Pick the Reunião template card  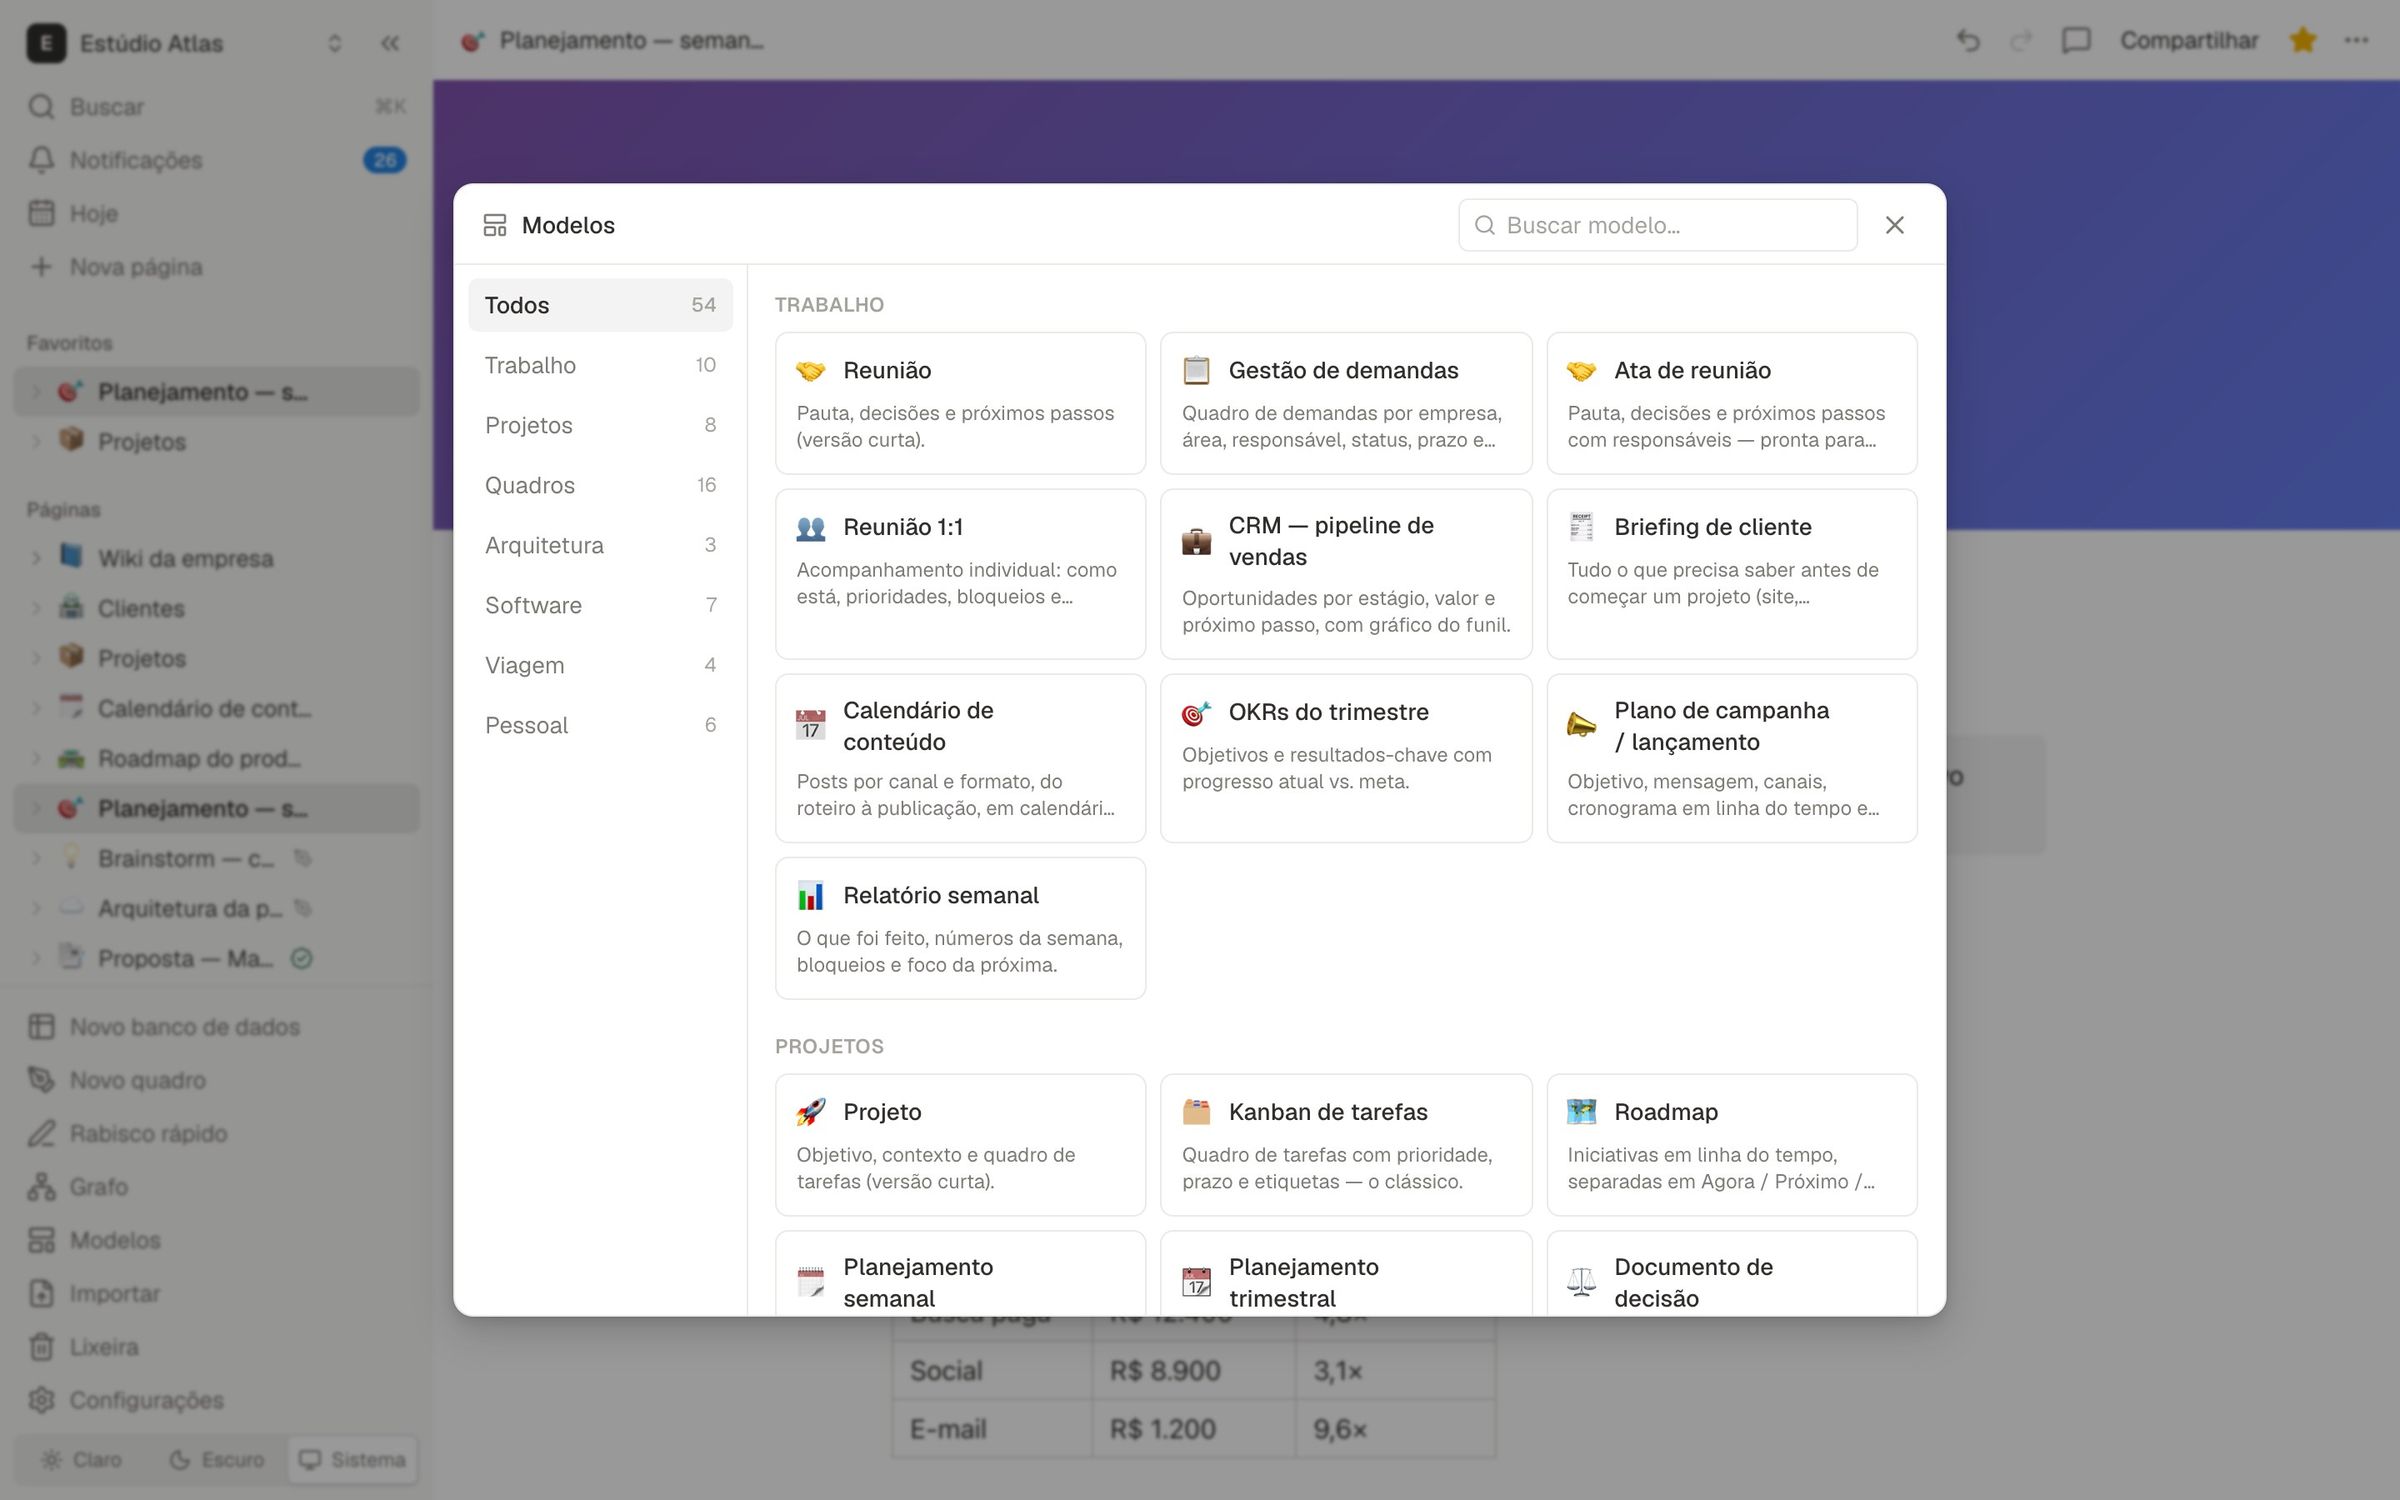[960, 403]
